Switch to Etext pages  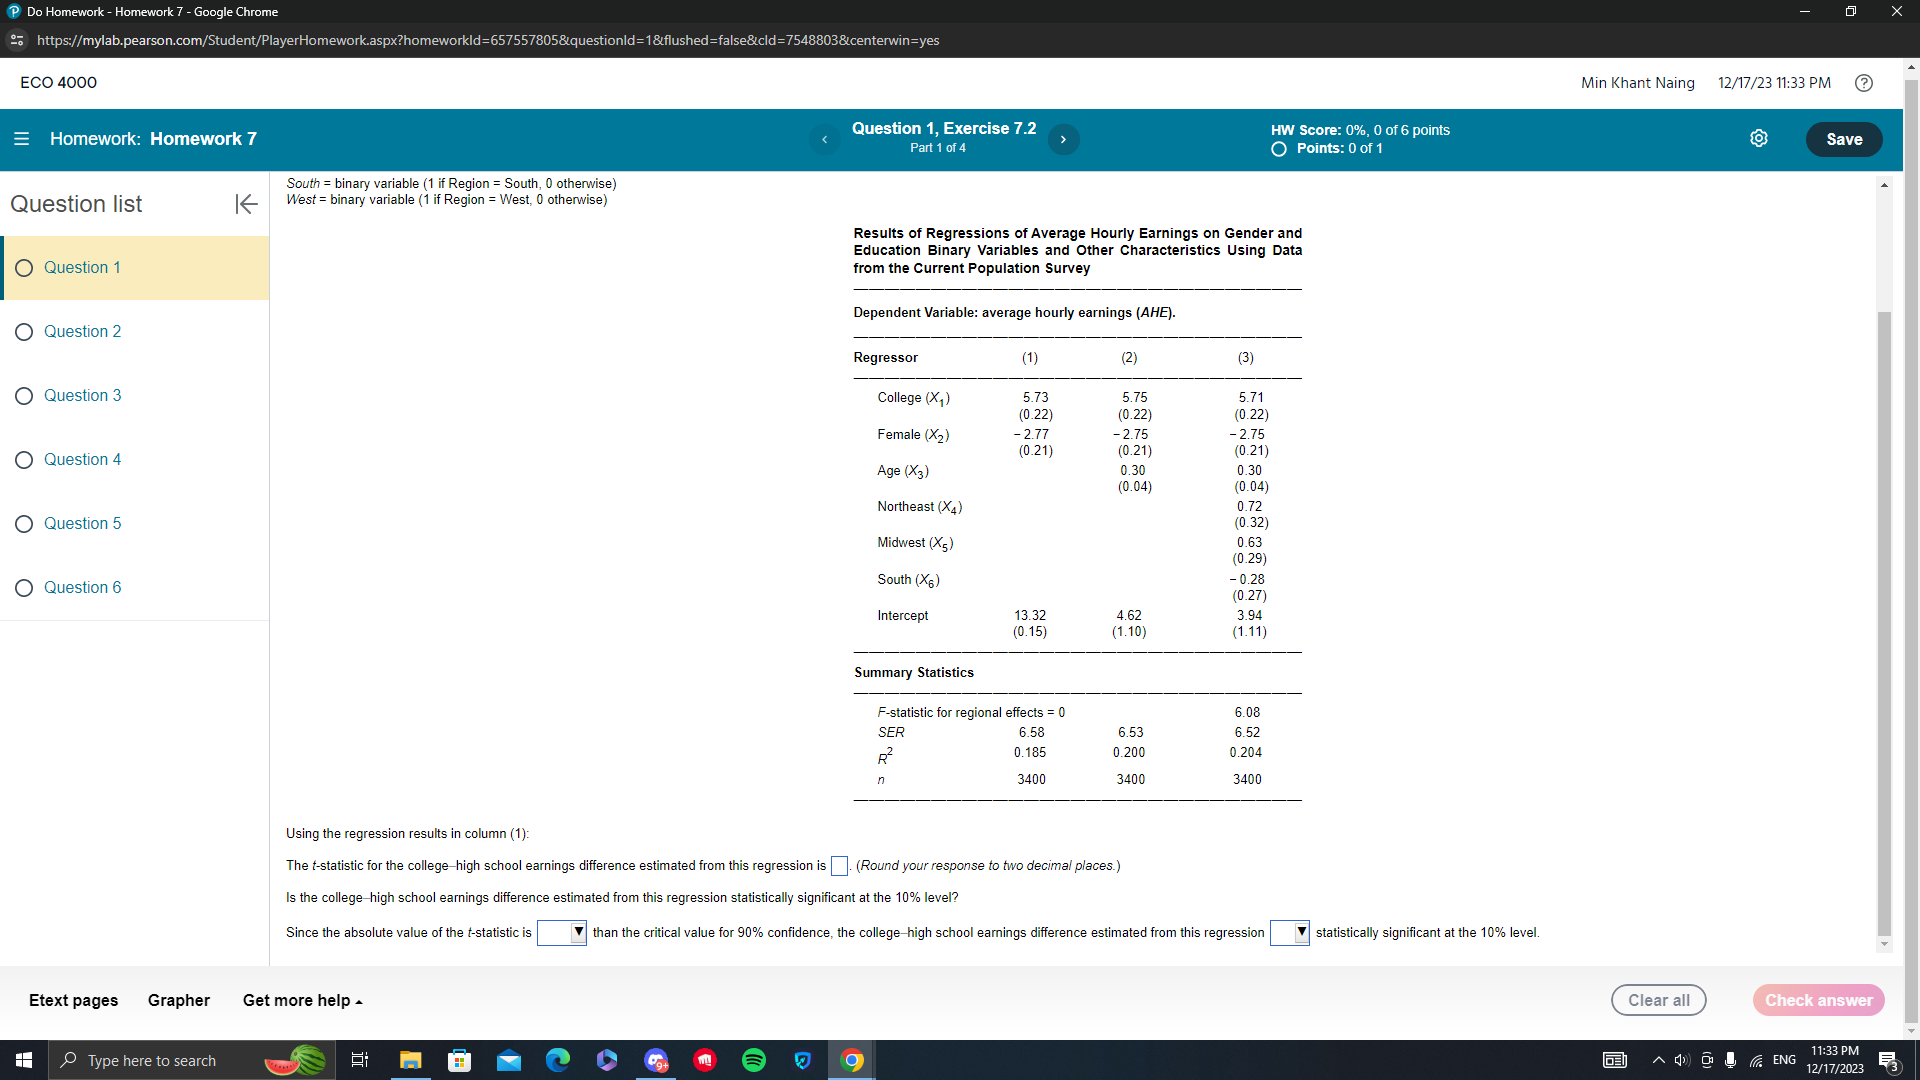tap(73, 1000)
